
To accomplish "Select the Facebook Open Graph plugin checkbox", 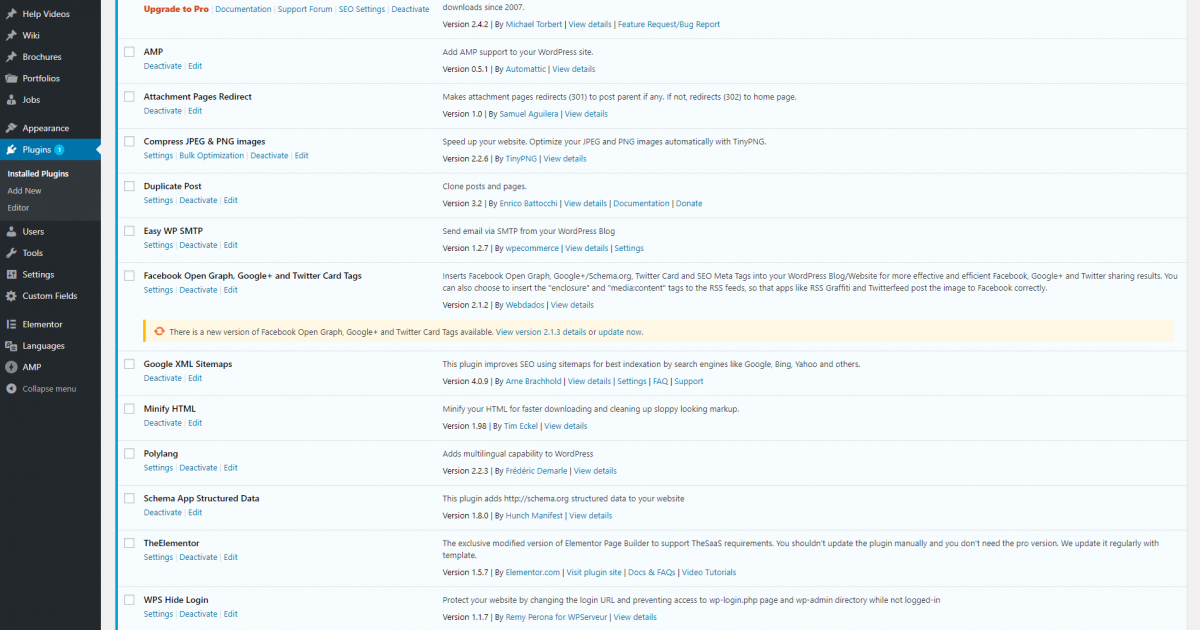I will click(129, 275).
